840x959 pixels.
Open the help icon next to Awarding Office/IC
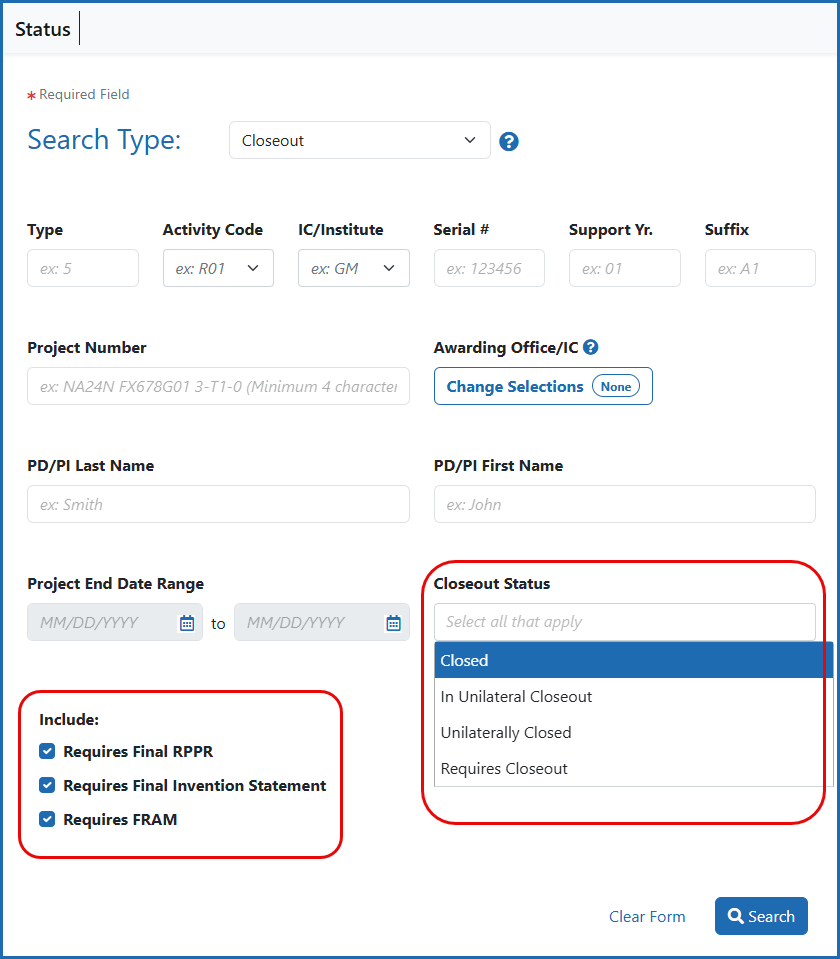point(590,348)
